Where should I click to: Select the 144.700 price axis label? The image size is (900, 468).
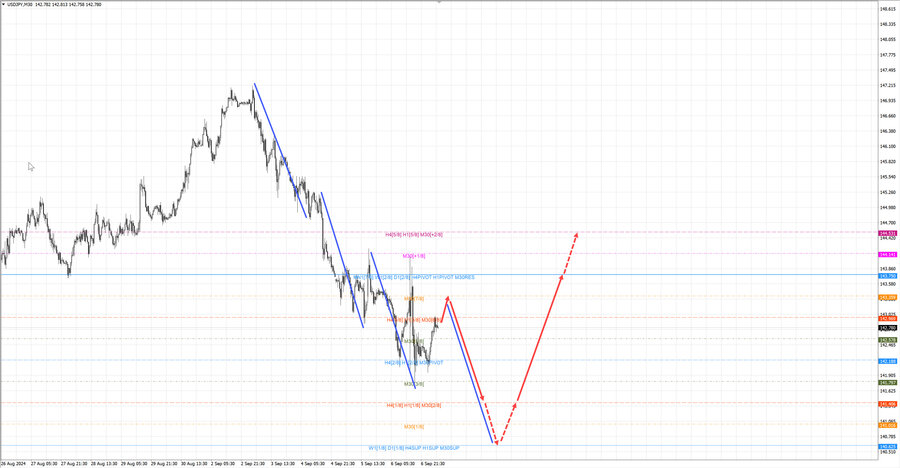888,223
